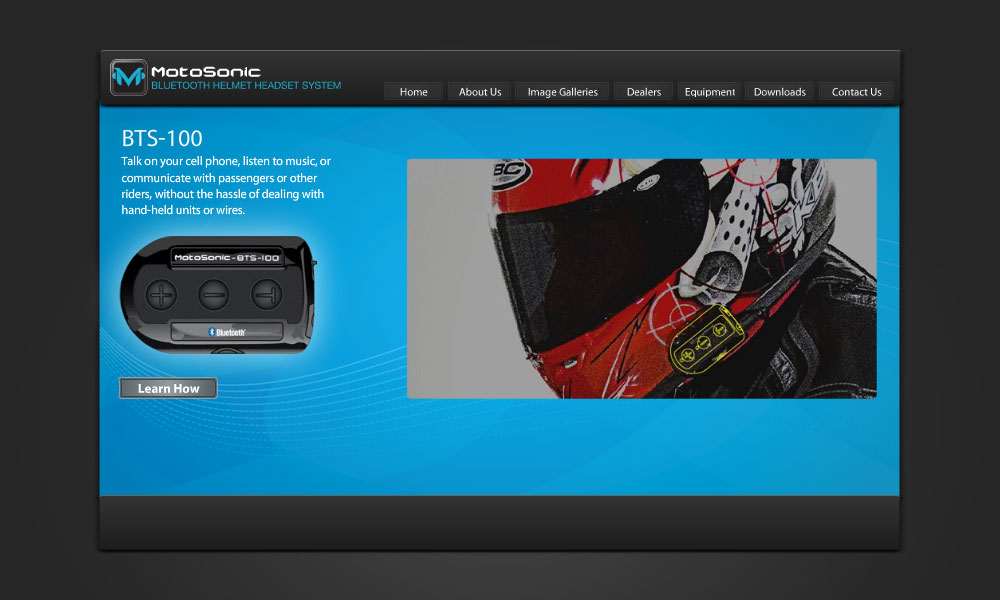Open Image Galleries from navigation
The width and height of the screenshot is (1000, 600).
[562, 92]
